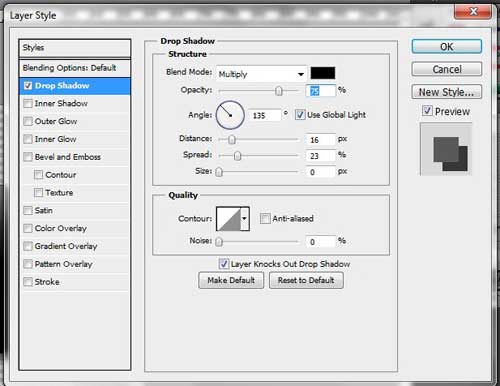Click the shadow color black swatch
Screen dimensions: 500x386
[x=323, y=73]
